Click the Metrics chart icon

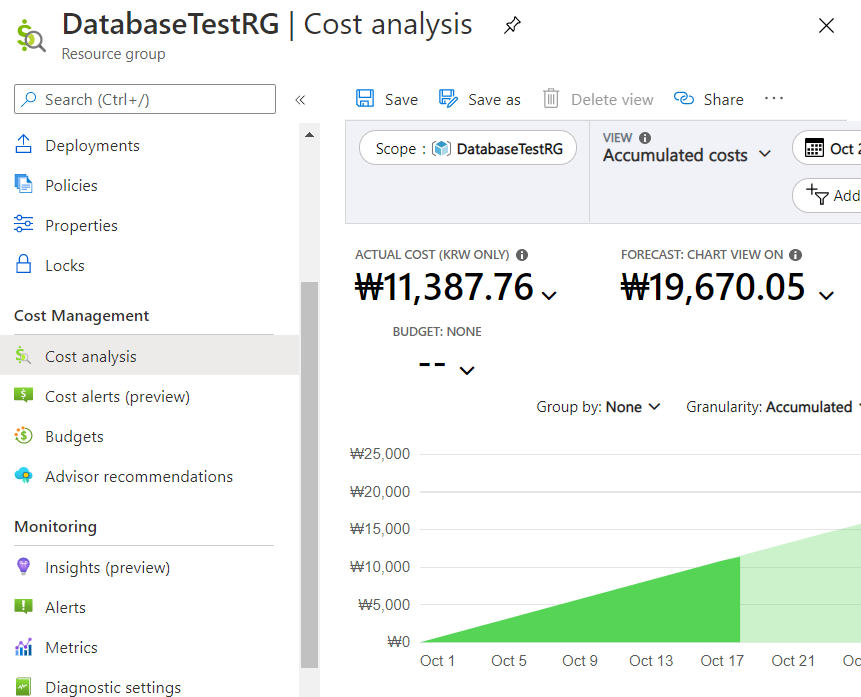click(x=23, y=647)
